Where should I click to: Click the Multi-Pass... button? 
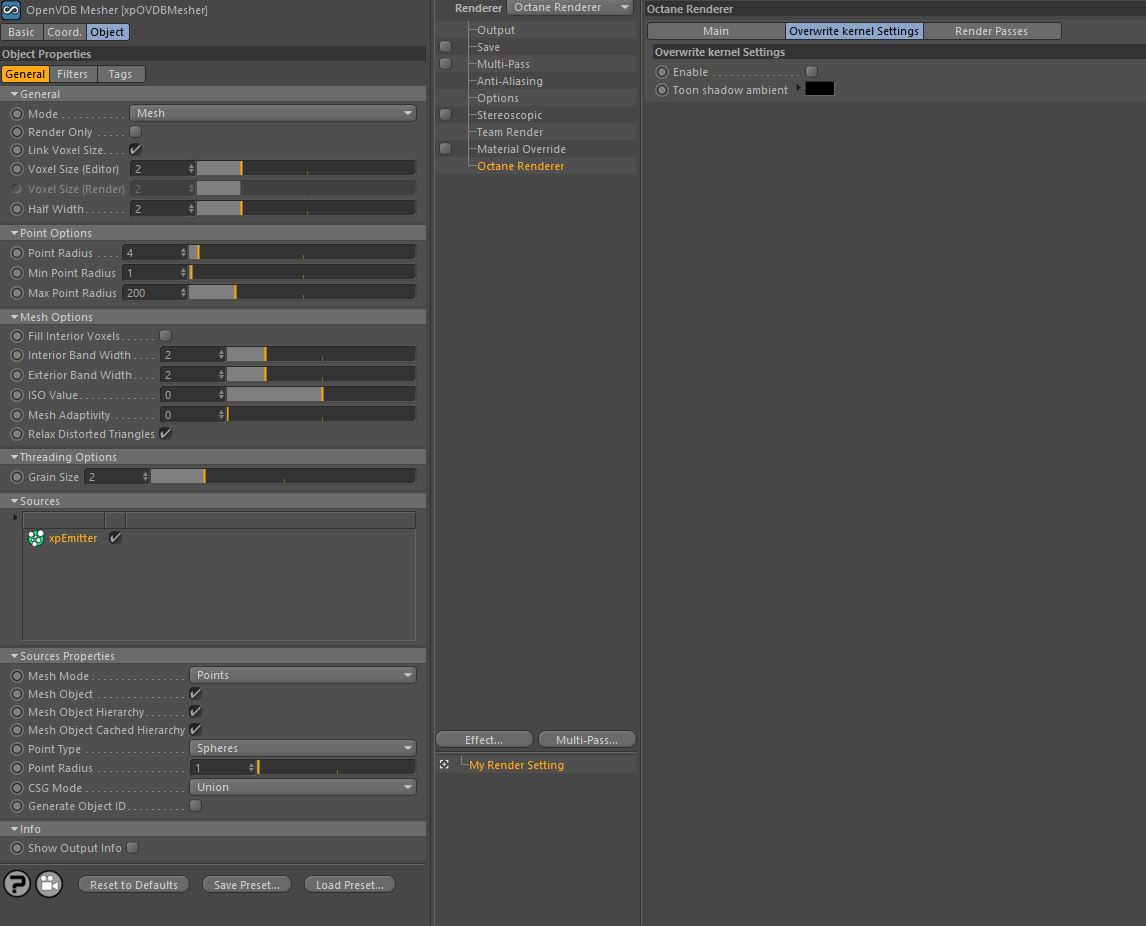point(586,740)
